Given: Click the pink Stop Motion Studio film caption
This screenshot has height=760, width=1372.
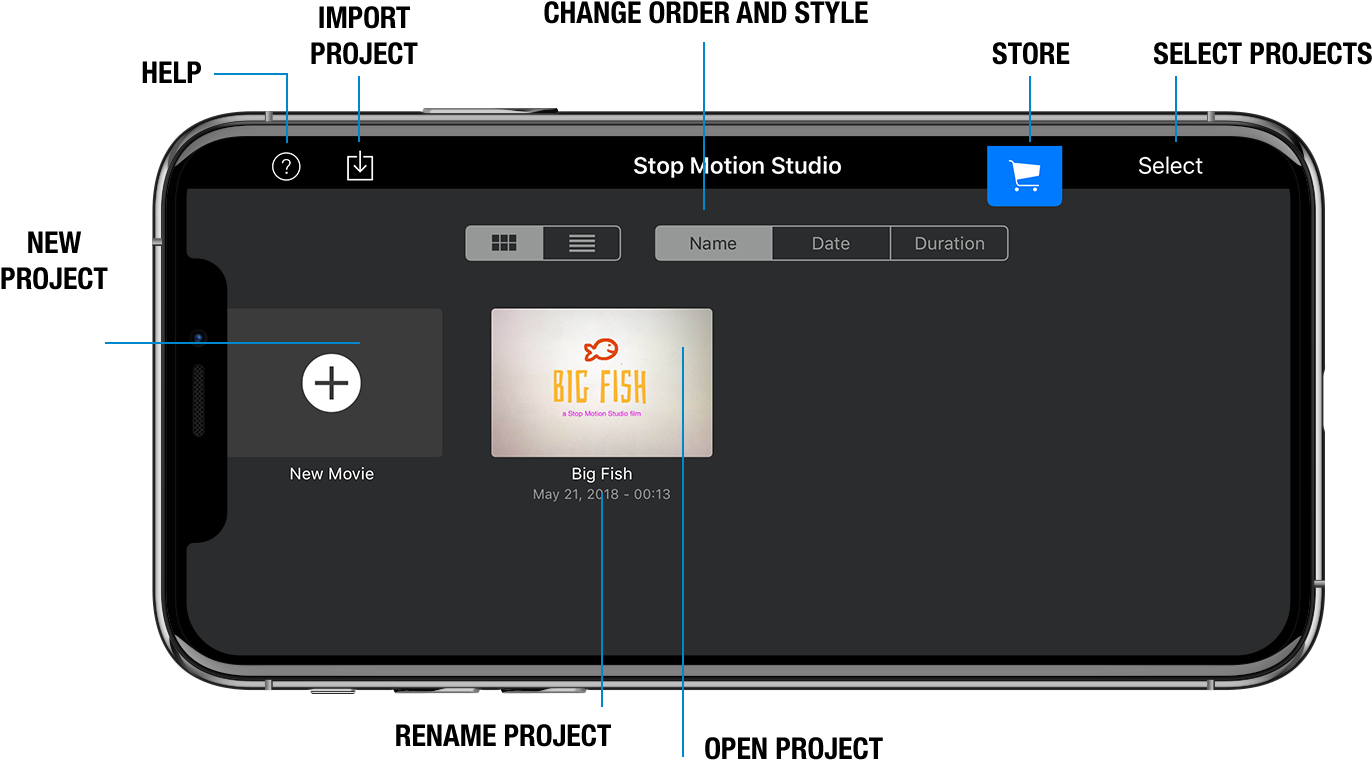Looking at the screenshot, I should tap(601, 414).
